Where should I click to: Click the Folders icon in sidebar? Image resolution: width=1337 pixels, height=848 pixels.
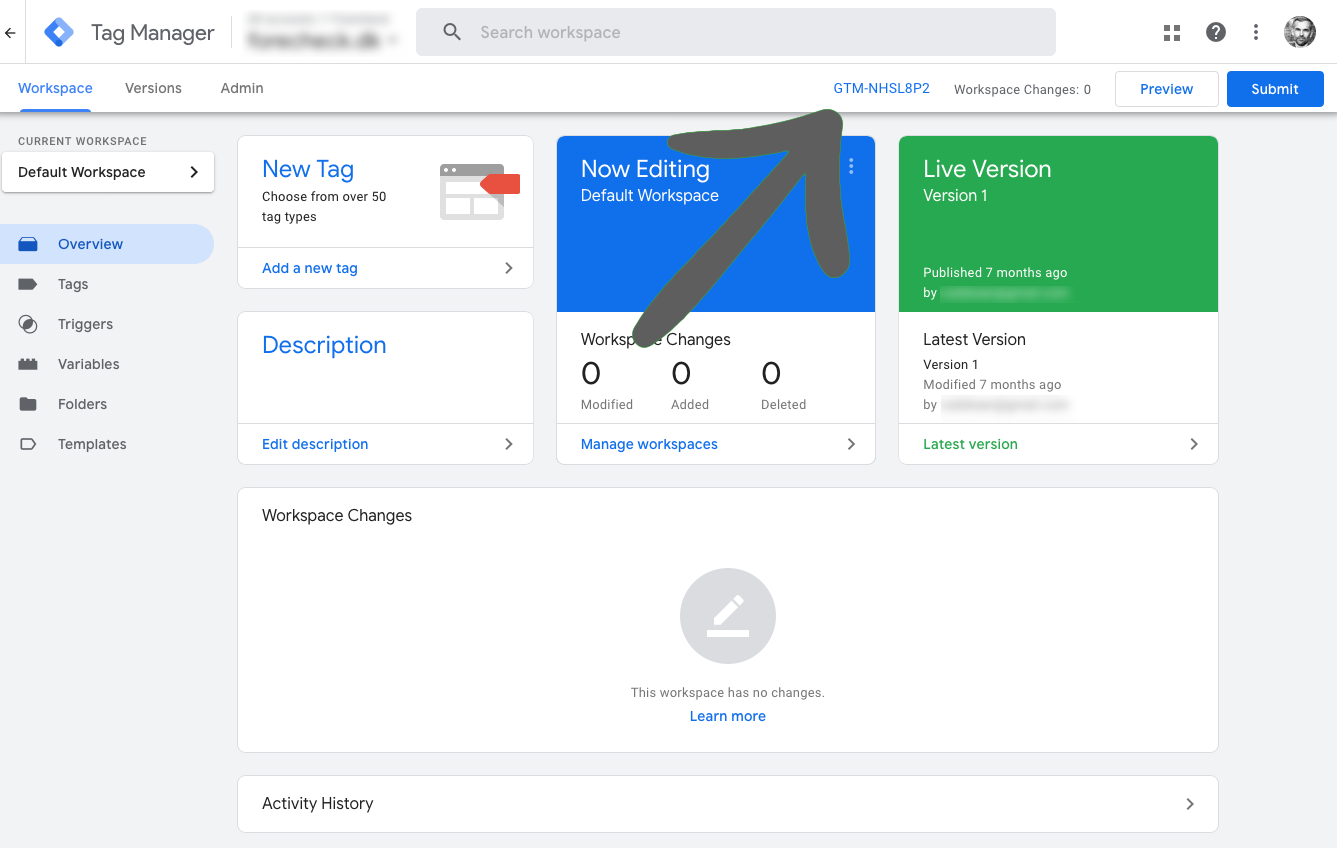[x=28, y=404]
